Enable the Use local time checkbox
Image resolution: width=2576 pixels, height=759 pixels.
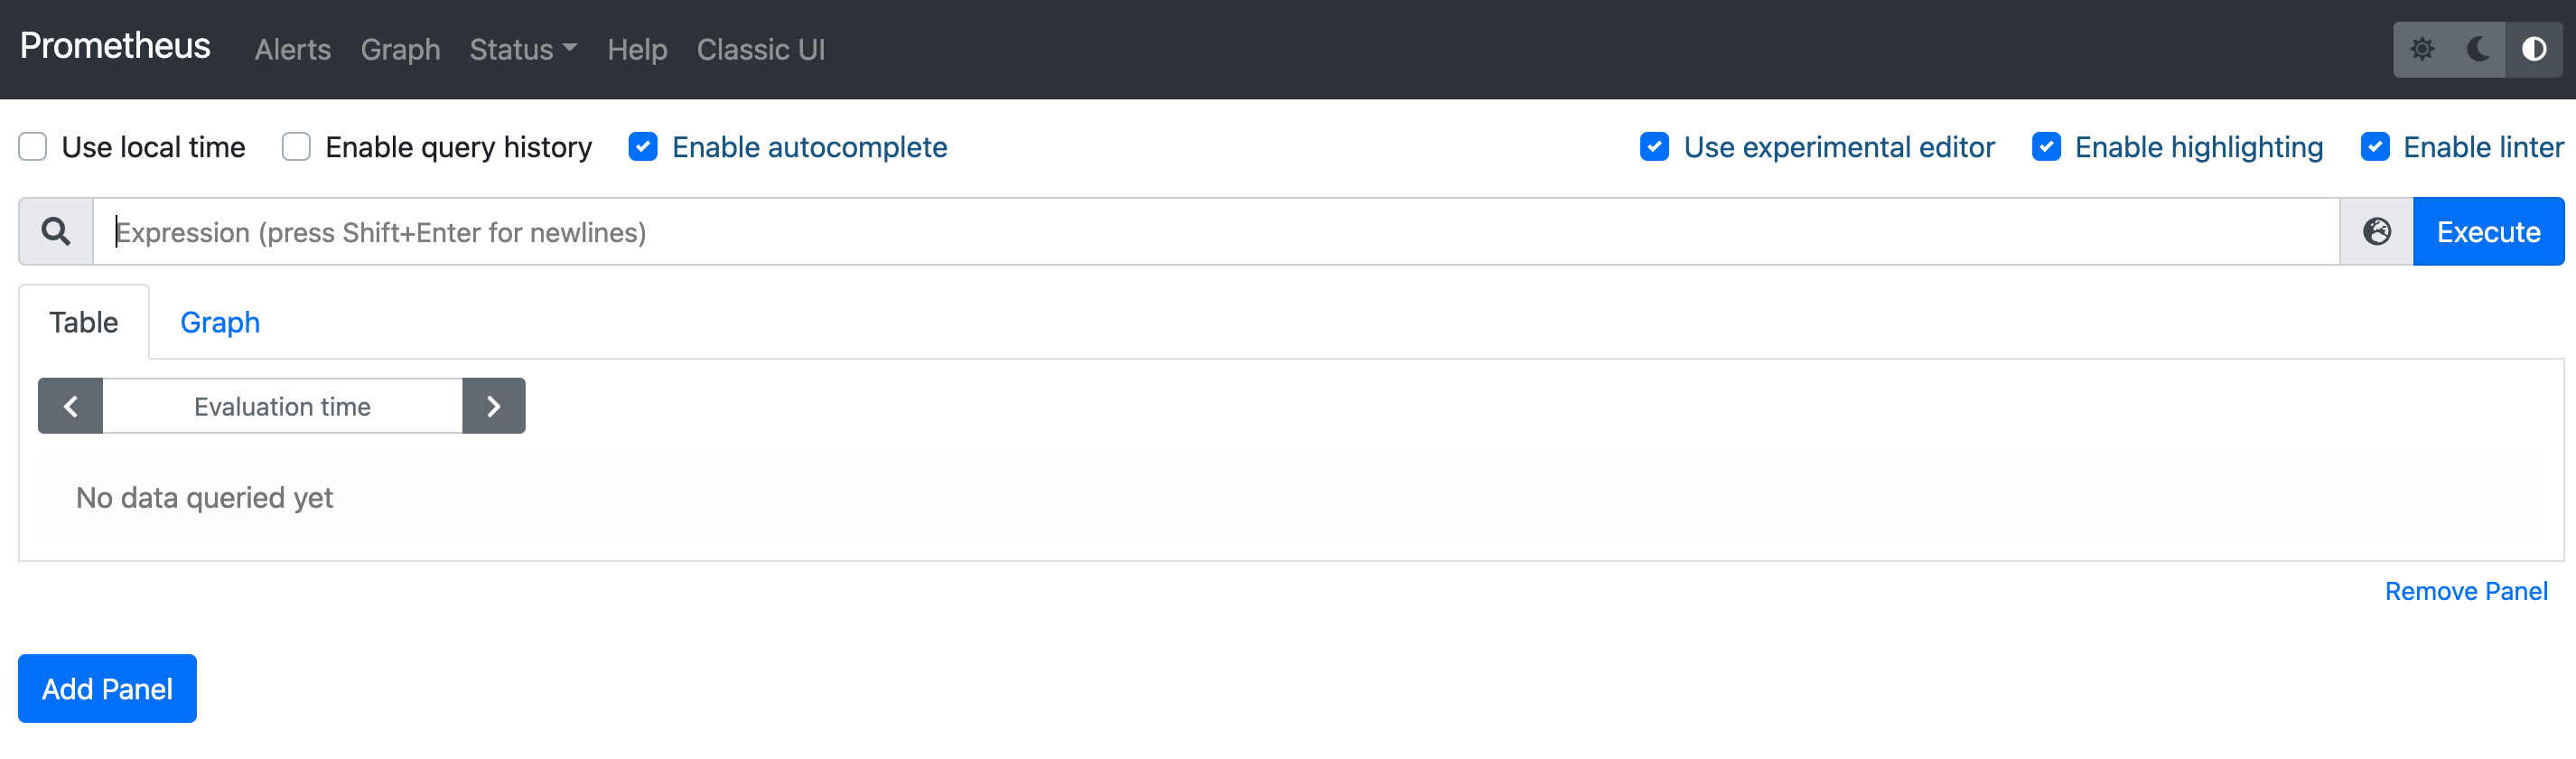point(33,147)
